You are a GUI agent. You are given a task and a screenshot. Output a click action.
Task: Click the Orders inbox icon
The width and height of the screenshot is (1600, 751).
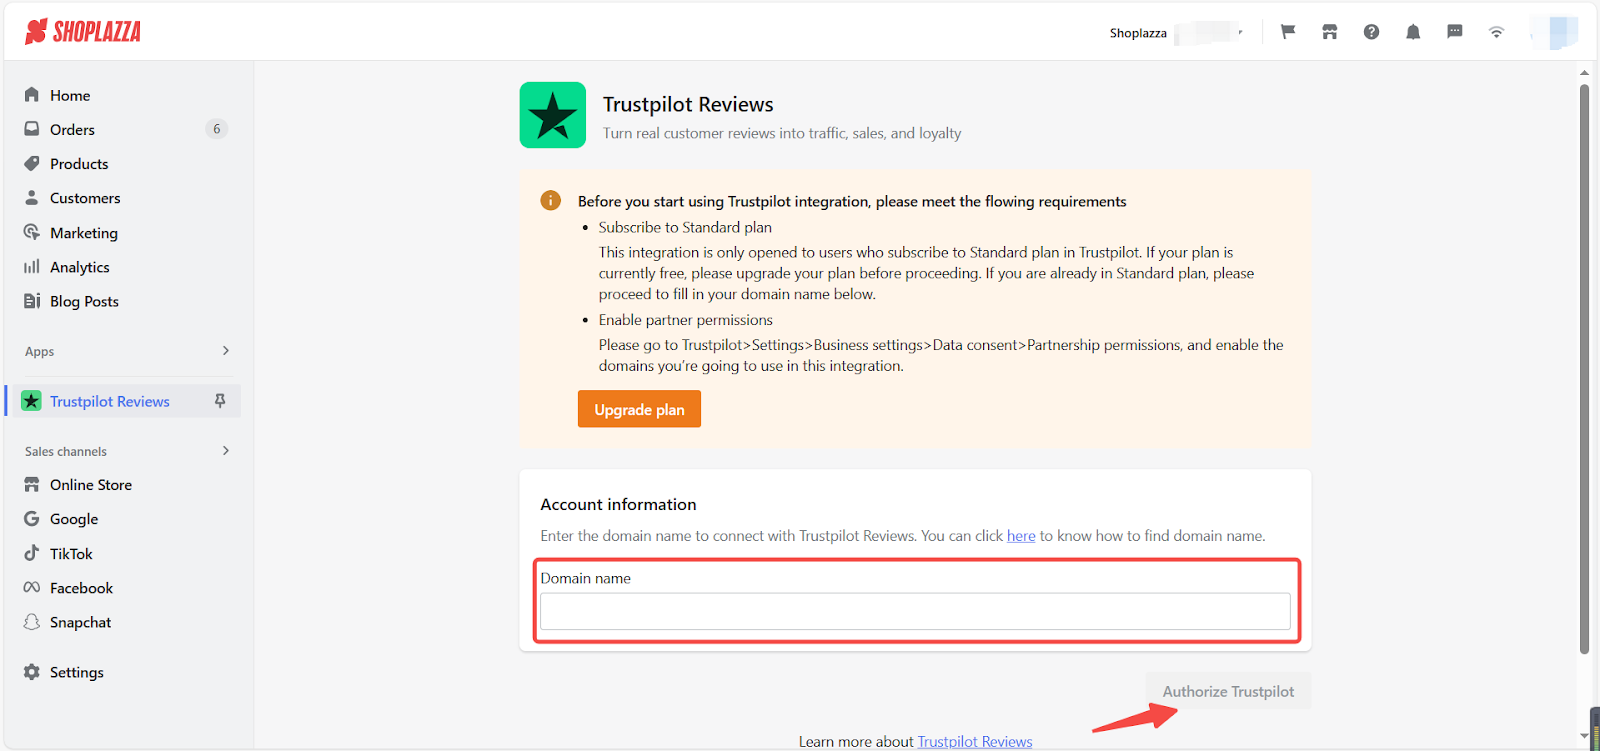click(32, 129)
